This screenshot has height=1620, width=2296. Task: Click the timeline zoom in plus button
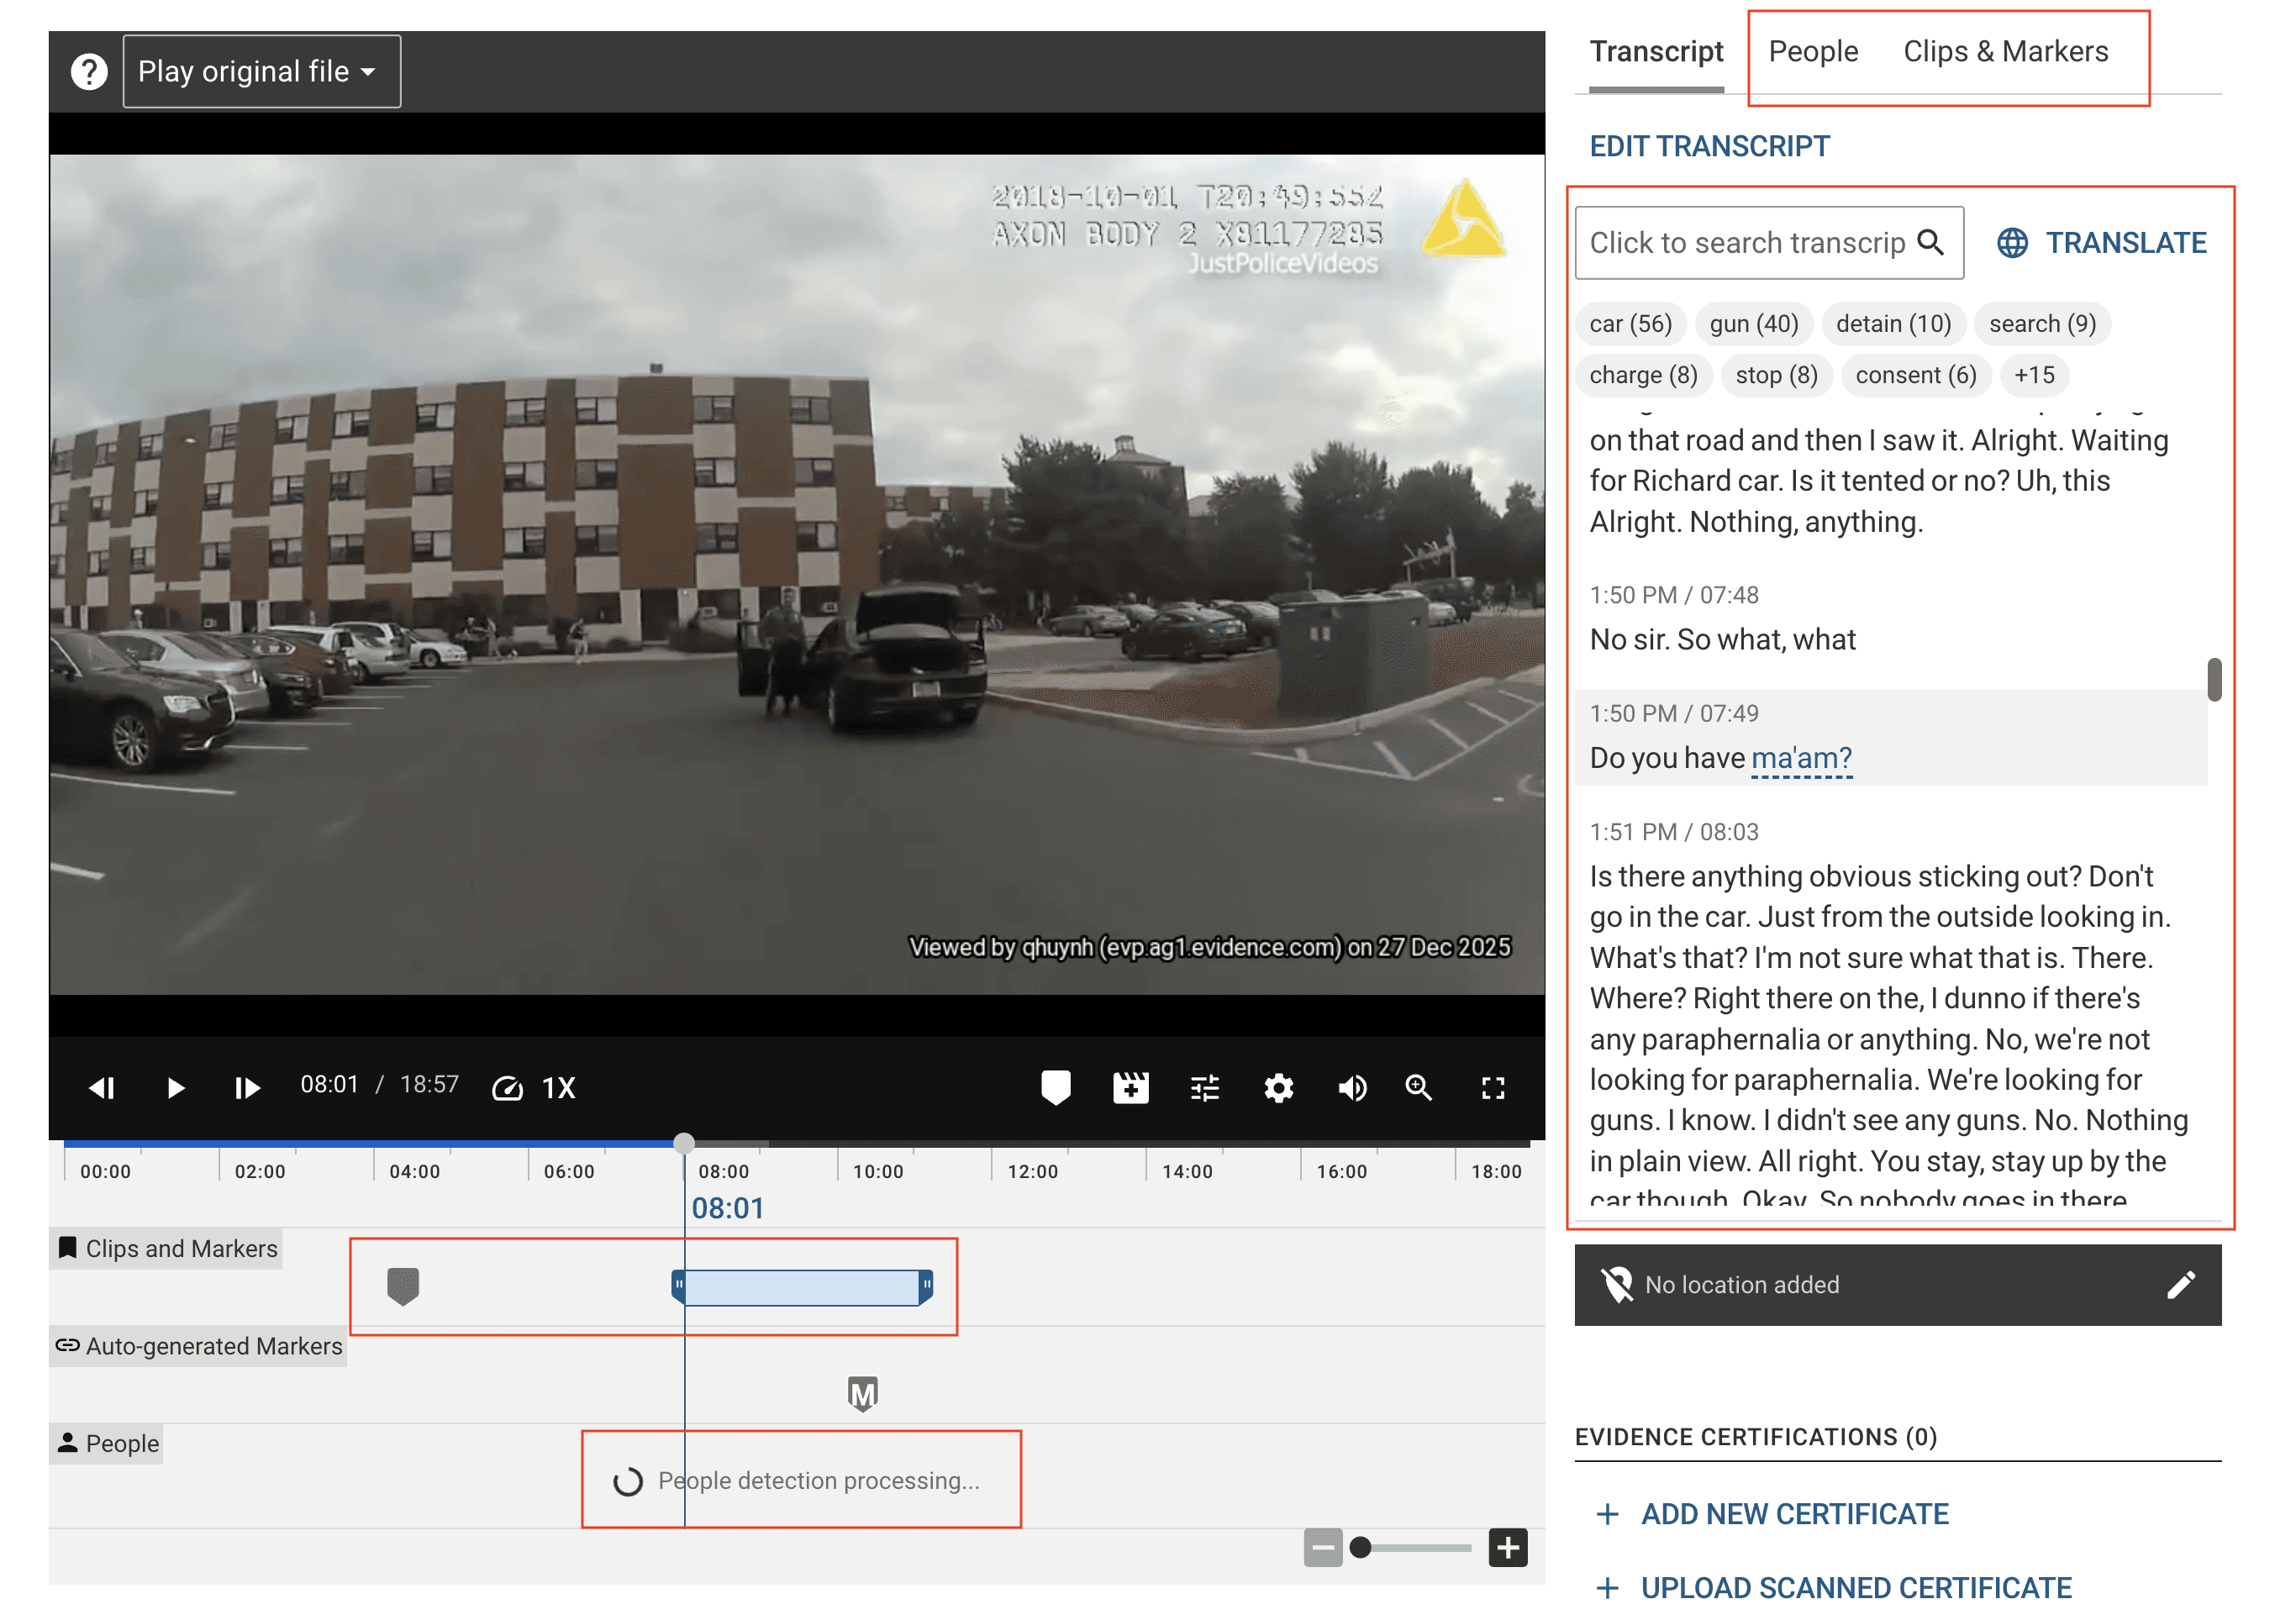pos(1507,1547)
